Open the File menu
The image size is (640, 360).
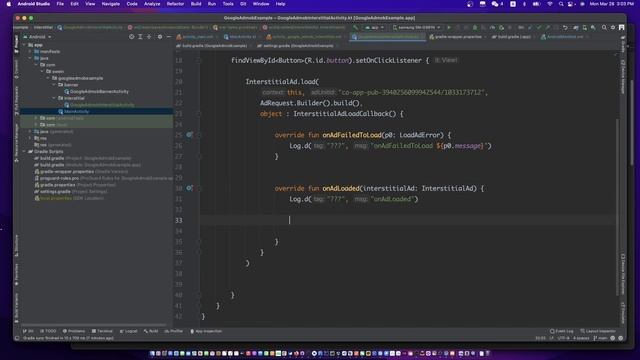pos(60,4)
